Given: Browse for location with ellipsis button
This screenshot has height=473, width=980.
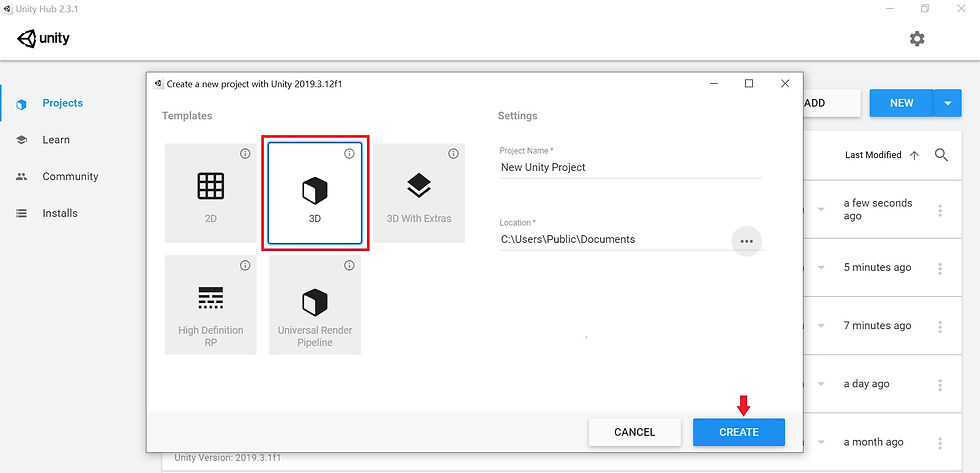Looking at the screenshot, I should (x=746, y=241).
